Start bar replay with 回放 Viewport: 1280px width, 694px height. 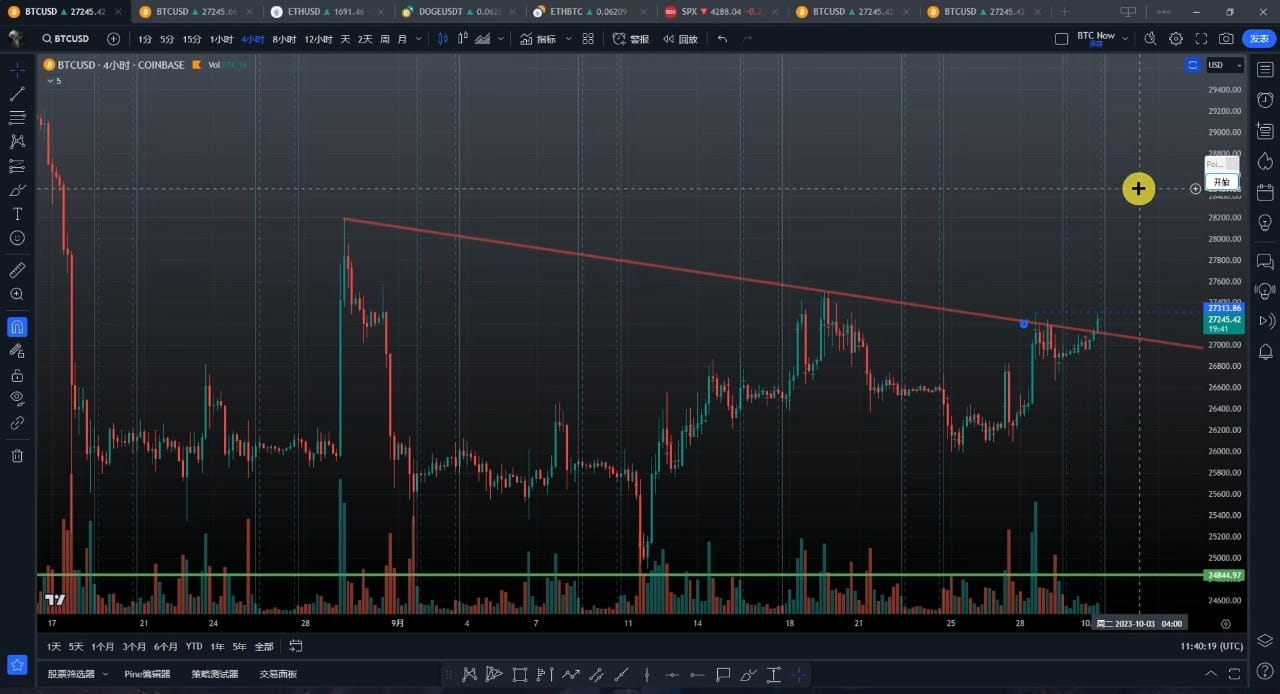[x=679, y=39]
